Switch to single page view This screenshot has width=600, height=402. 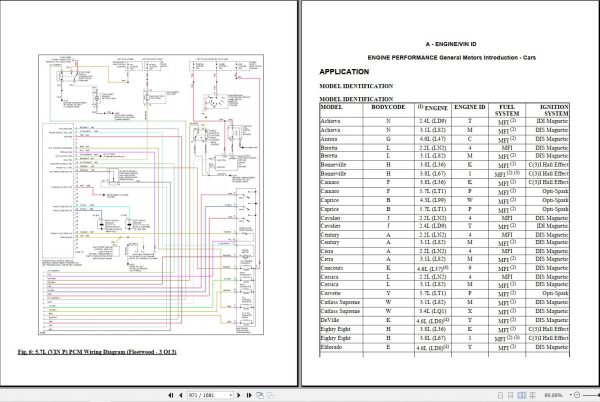(x=500, y=395)
